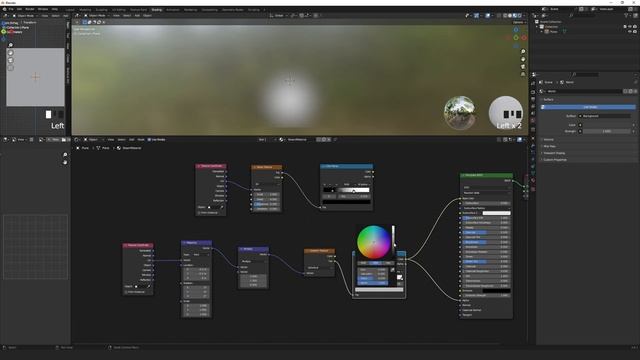Image resolution: width=640 pixels, height=360 pixels.
Task: Hide the Collection in the outliner
Action: (629, 27)
